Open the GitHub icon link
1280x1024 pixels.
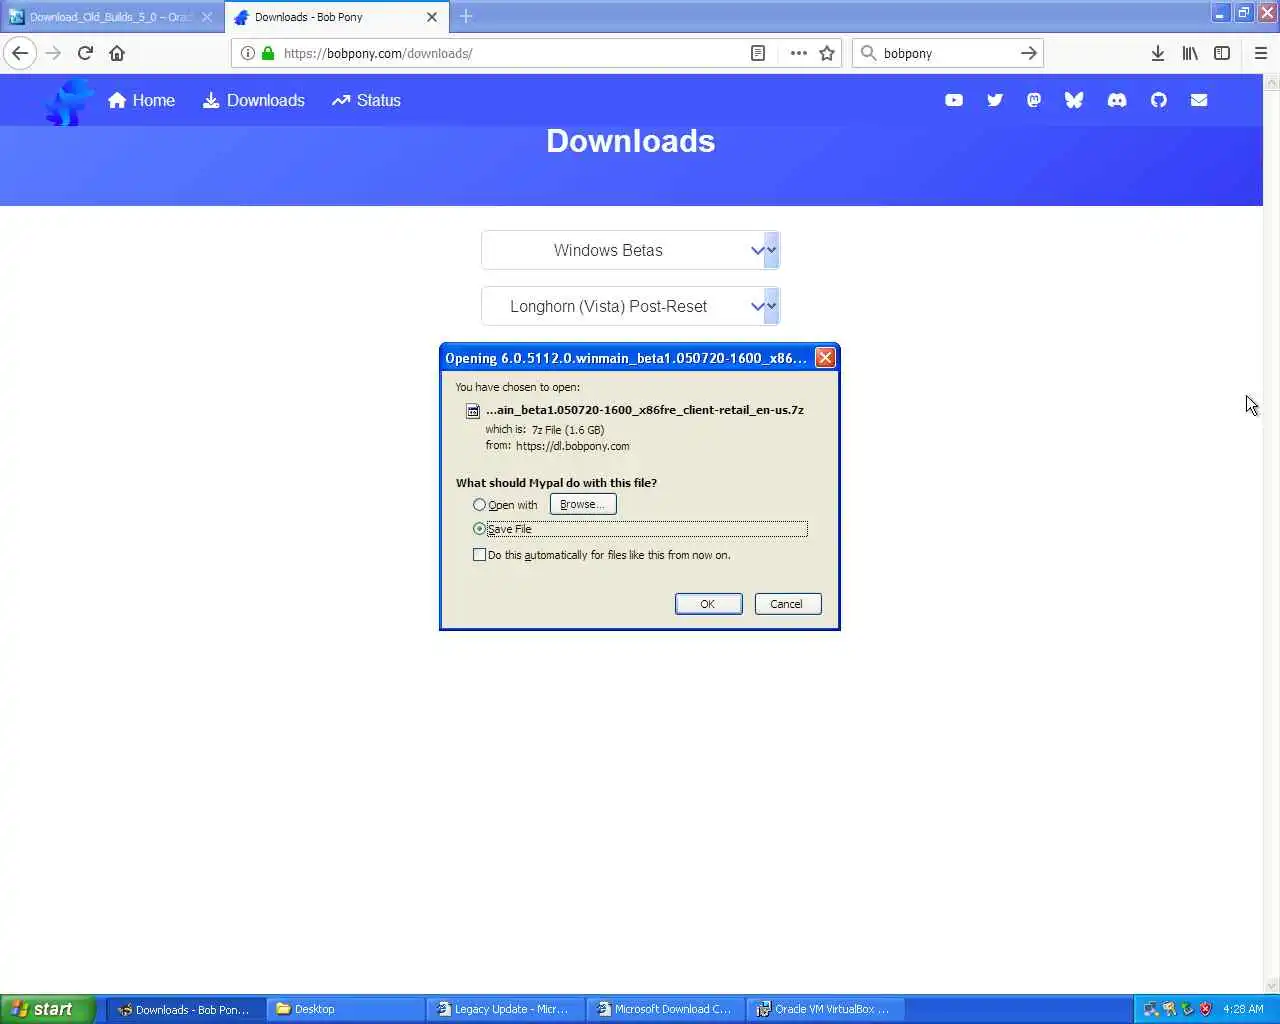point(1159,100)
